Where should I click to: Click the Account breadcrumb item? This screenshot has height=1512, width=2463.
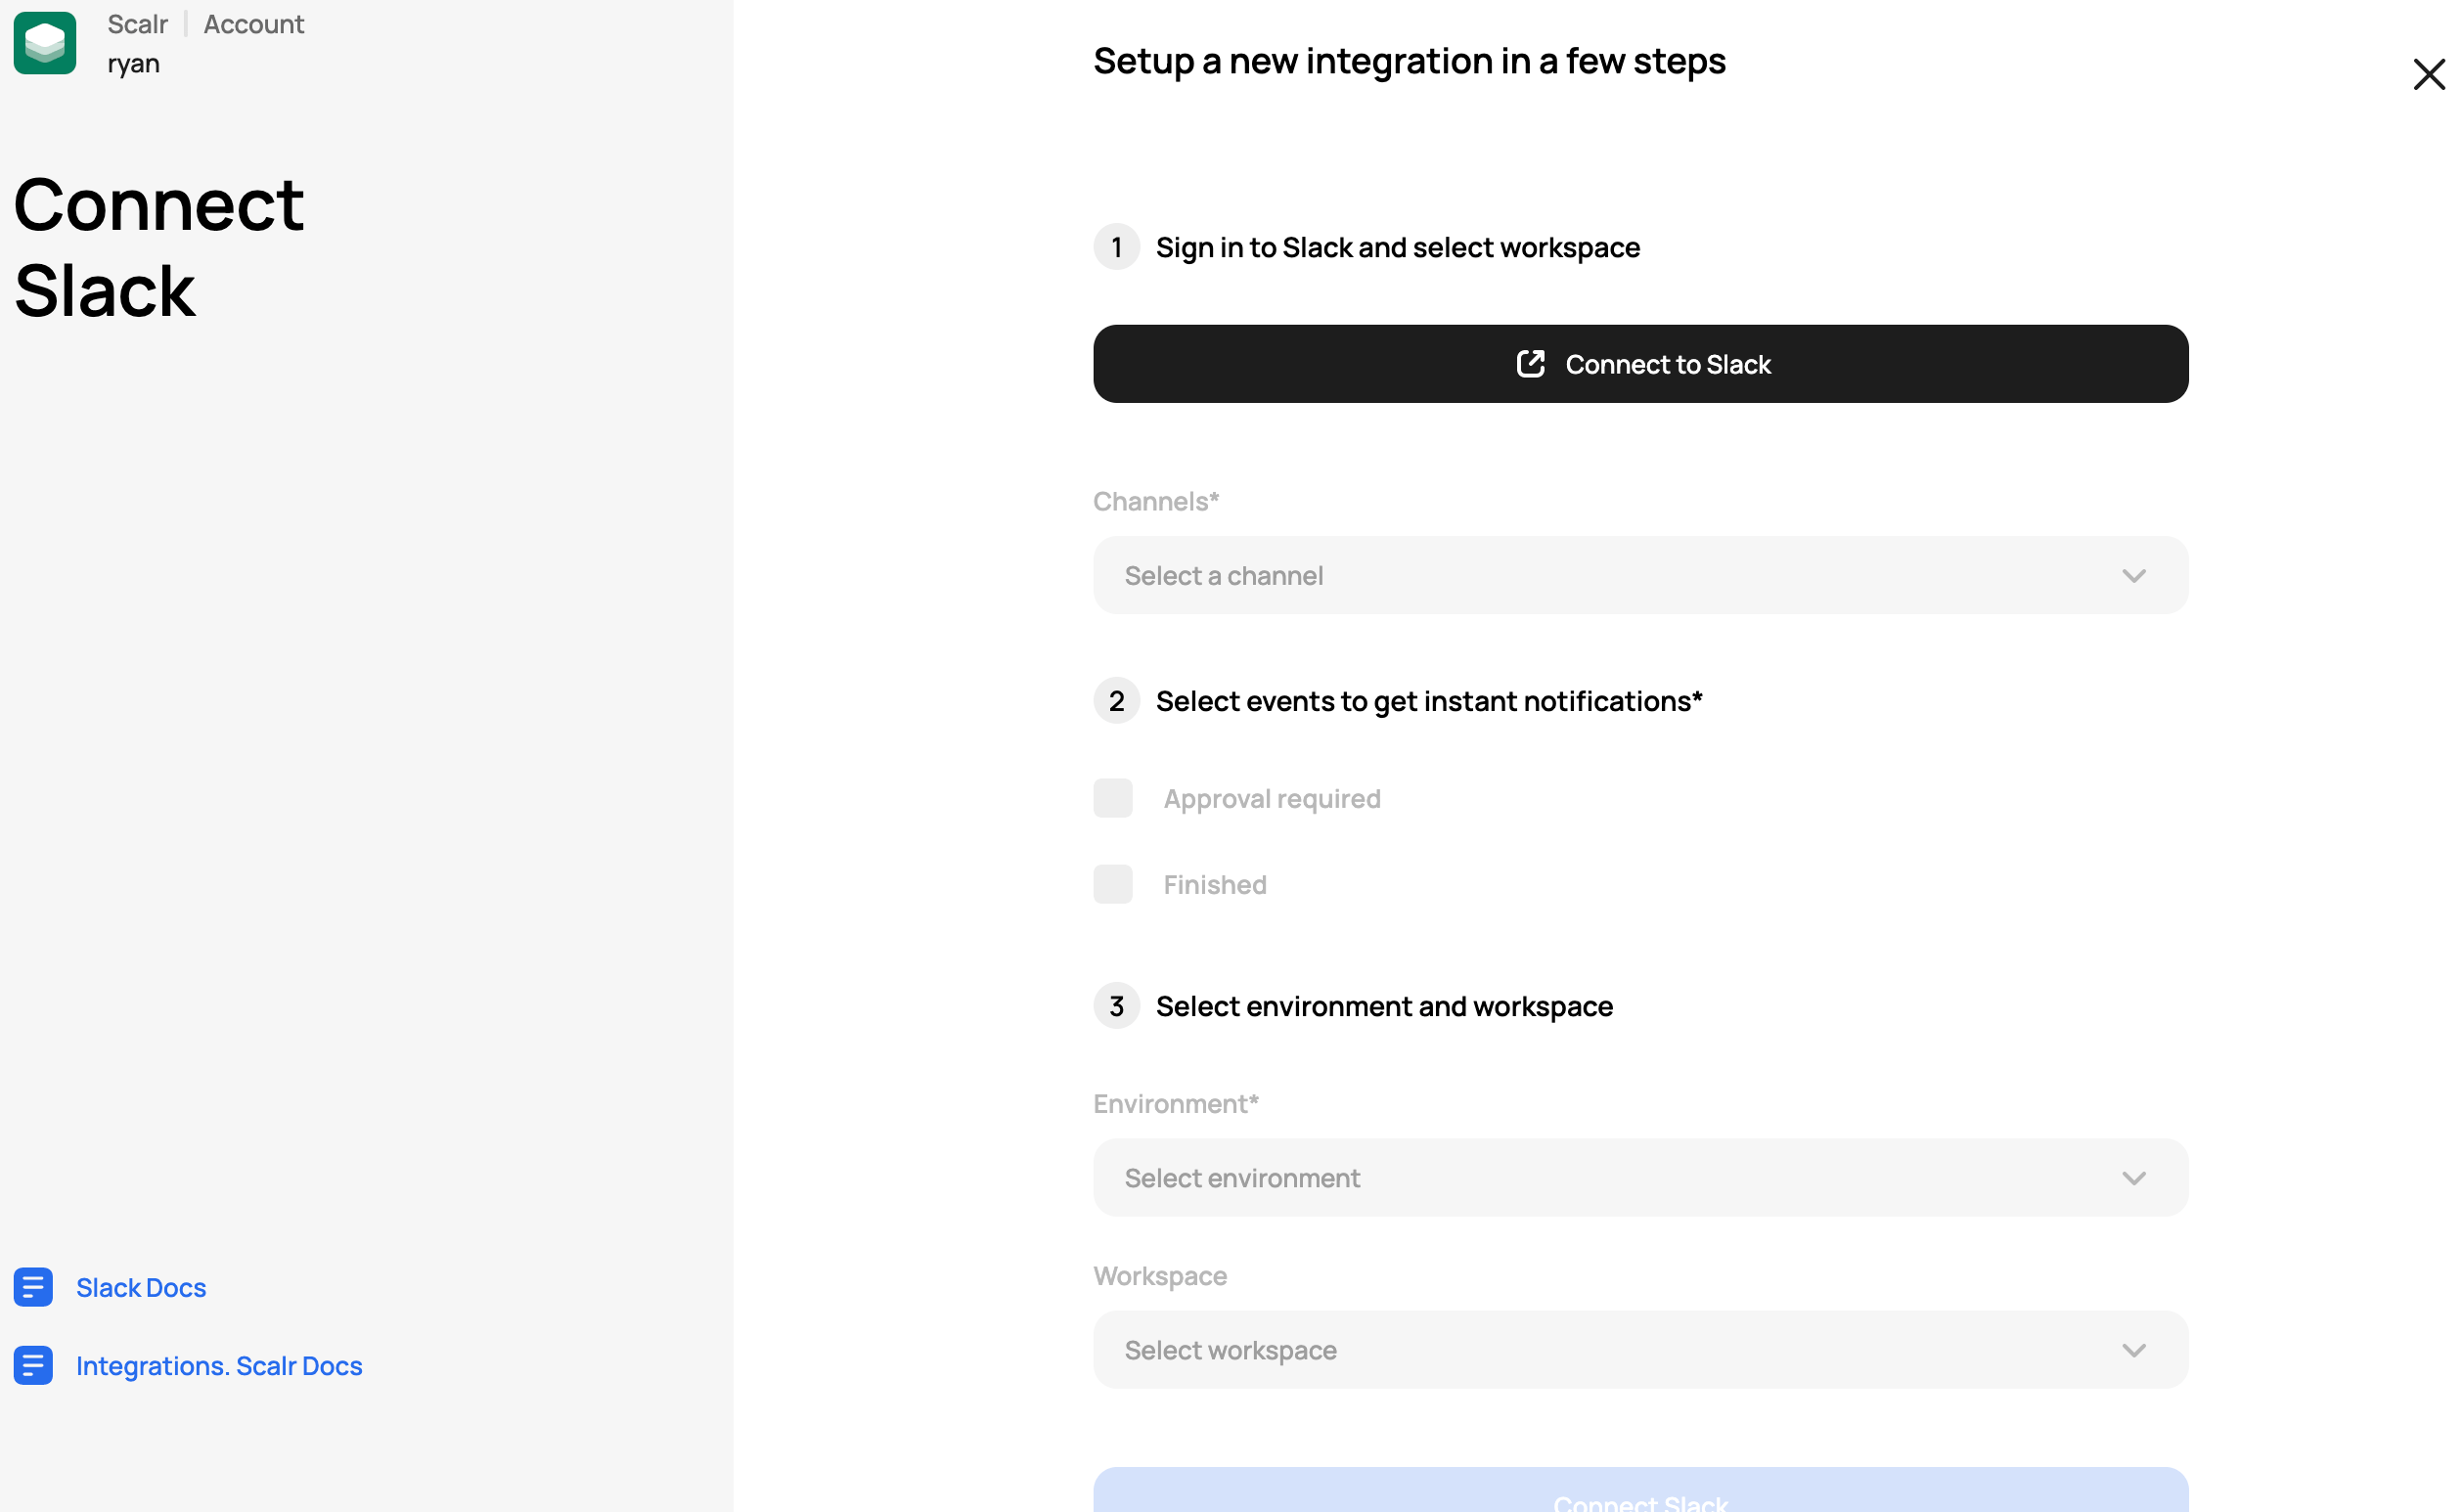coord(254,24)
